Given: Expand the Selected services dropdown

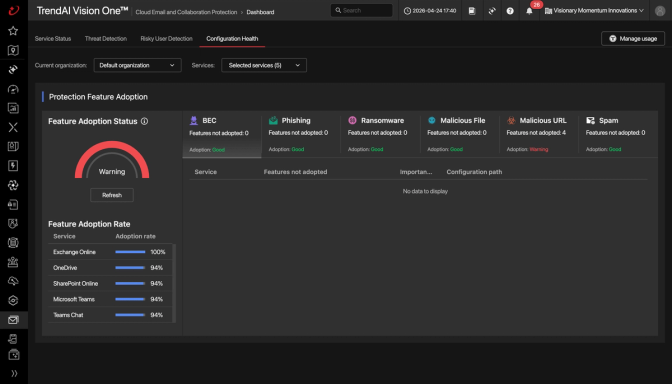Looking at the screenshot, I should pos(264,65).
